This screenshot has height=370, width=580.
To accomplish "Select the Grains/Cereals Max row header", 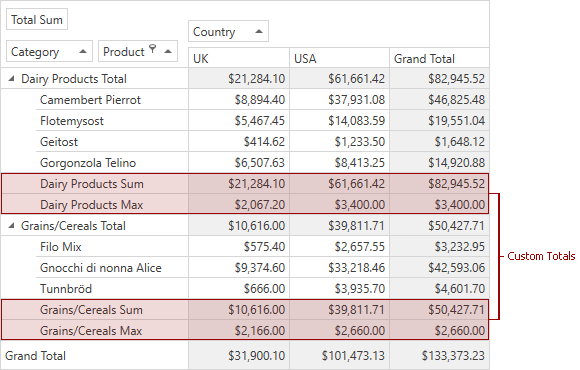I will (x=112, y=330).
